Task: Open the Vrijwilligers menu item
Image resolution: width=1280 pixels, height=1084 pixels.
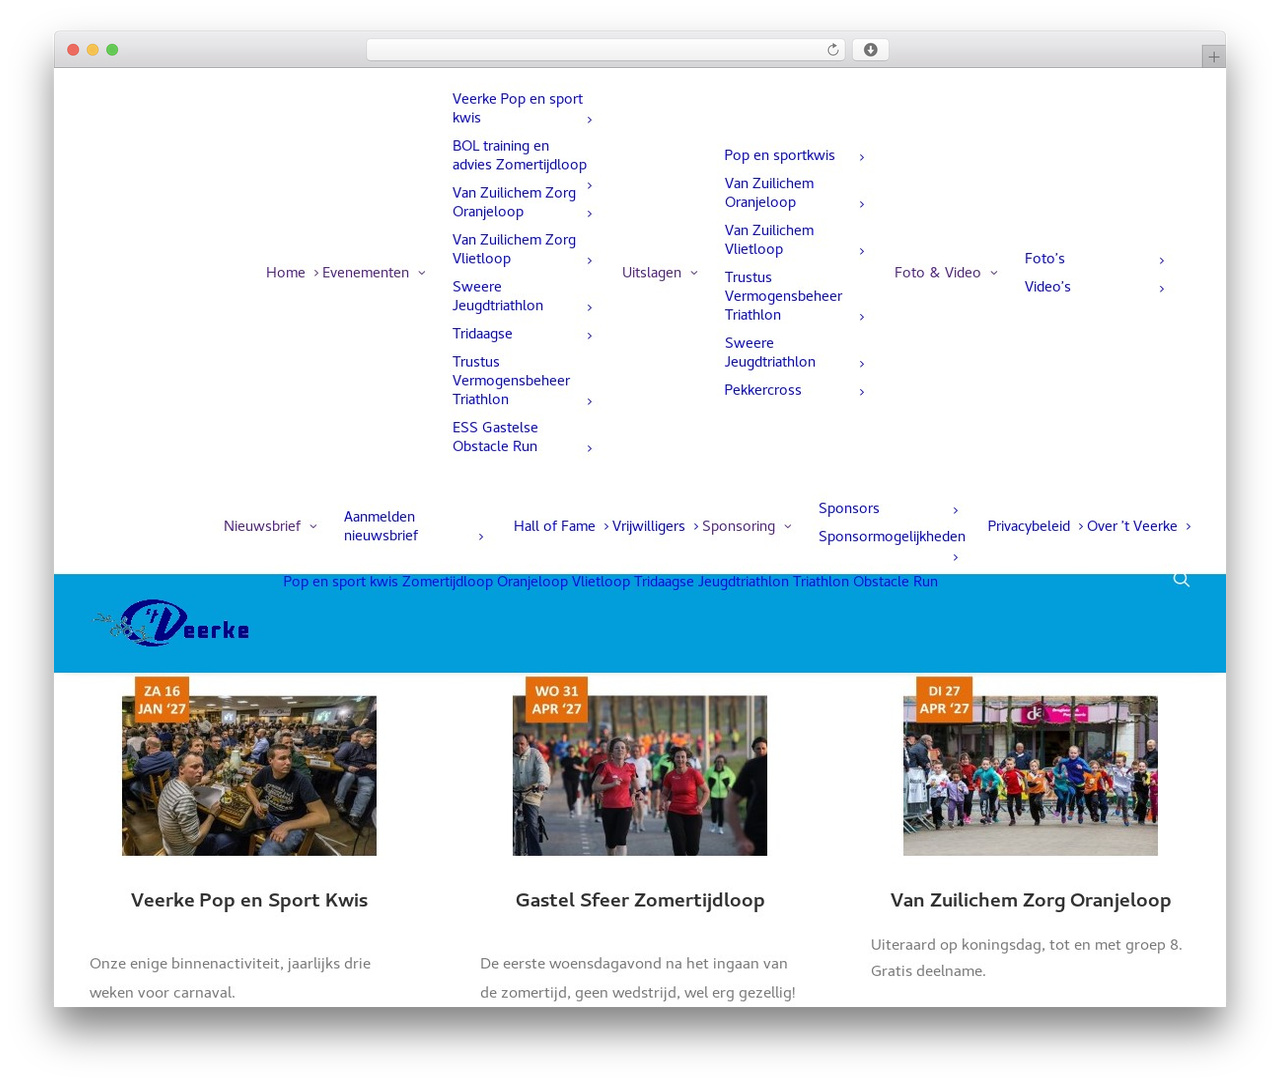Action: (x=648, y=526)
